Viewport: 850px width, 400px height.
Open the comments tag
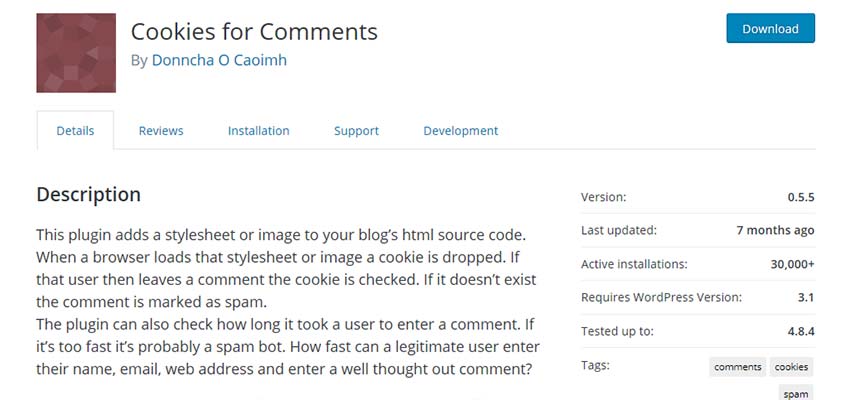[x=738, y=367]
